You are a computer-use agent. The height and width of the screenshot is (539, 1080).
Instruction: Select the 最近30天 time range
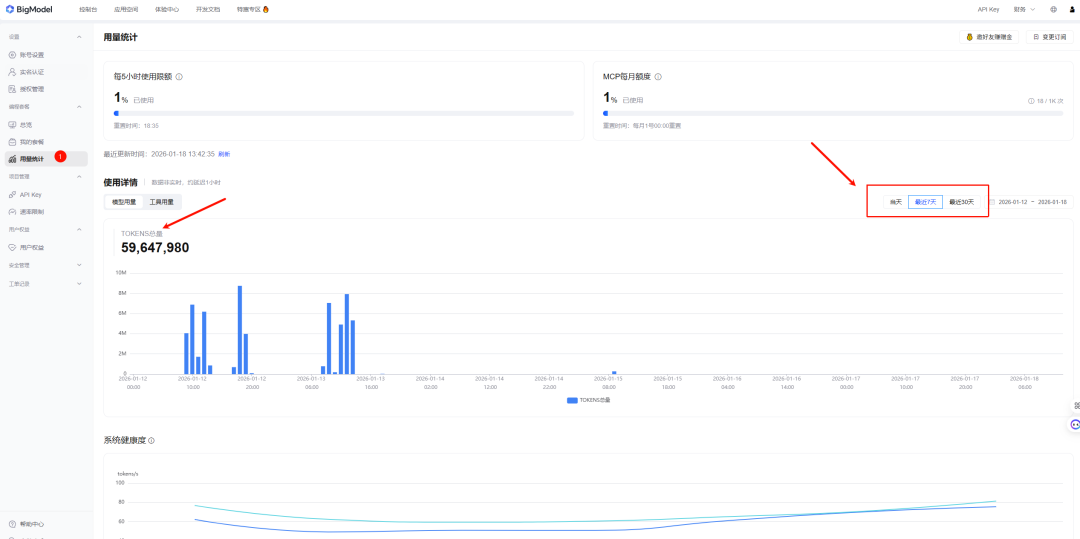pos(962,202)
